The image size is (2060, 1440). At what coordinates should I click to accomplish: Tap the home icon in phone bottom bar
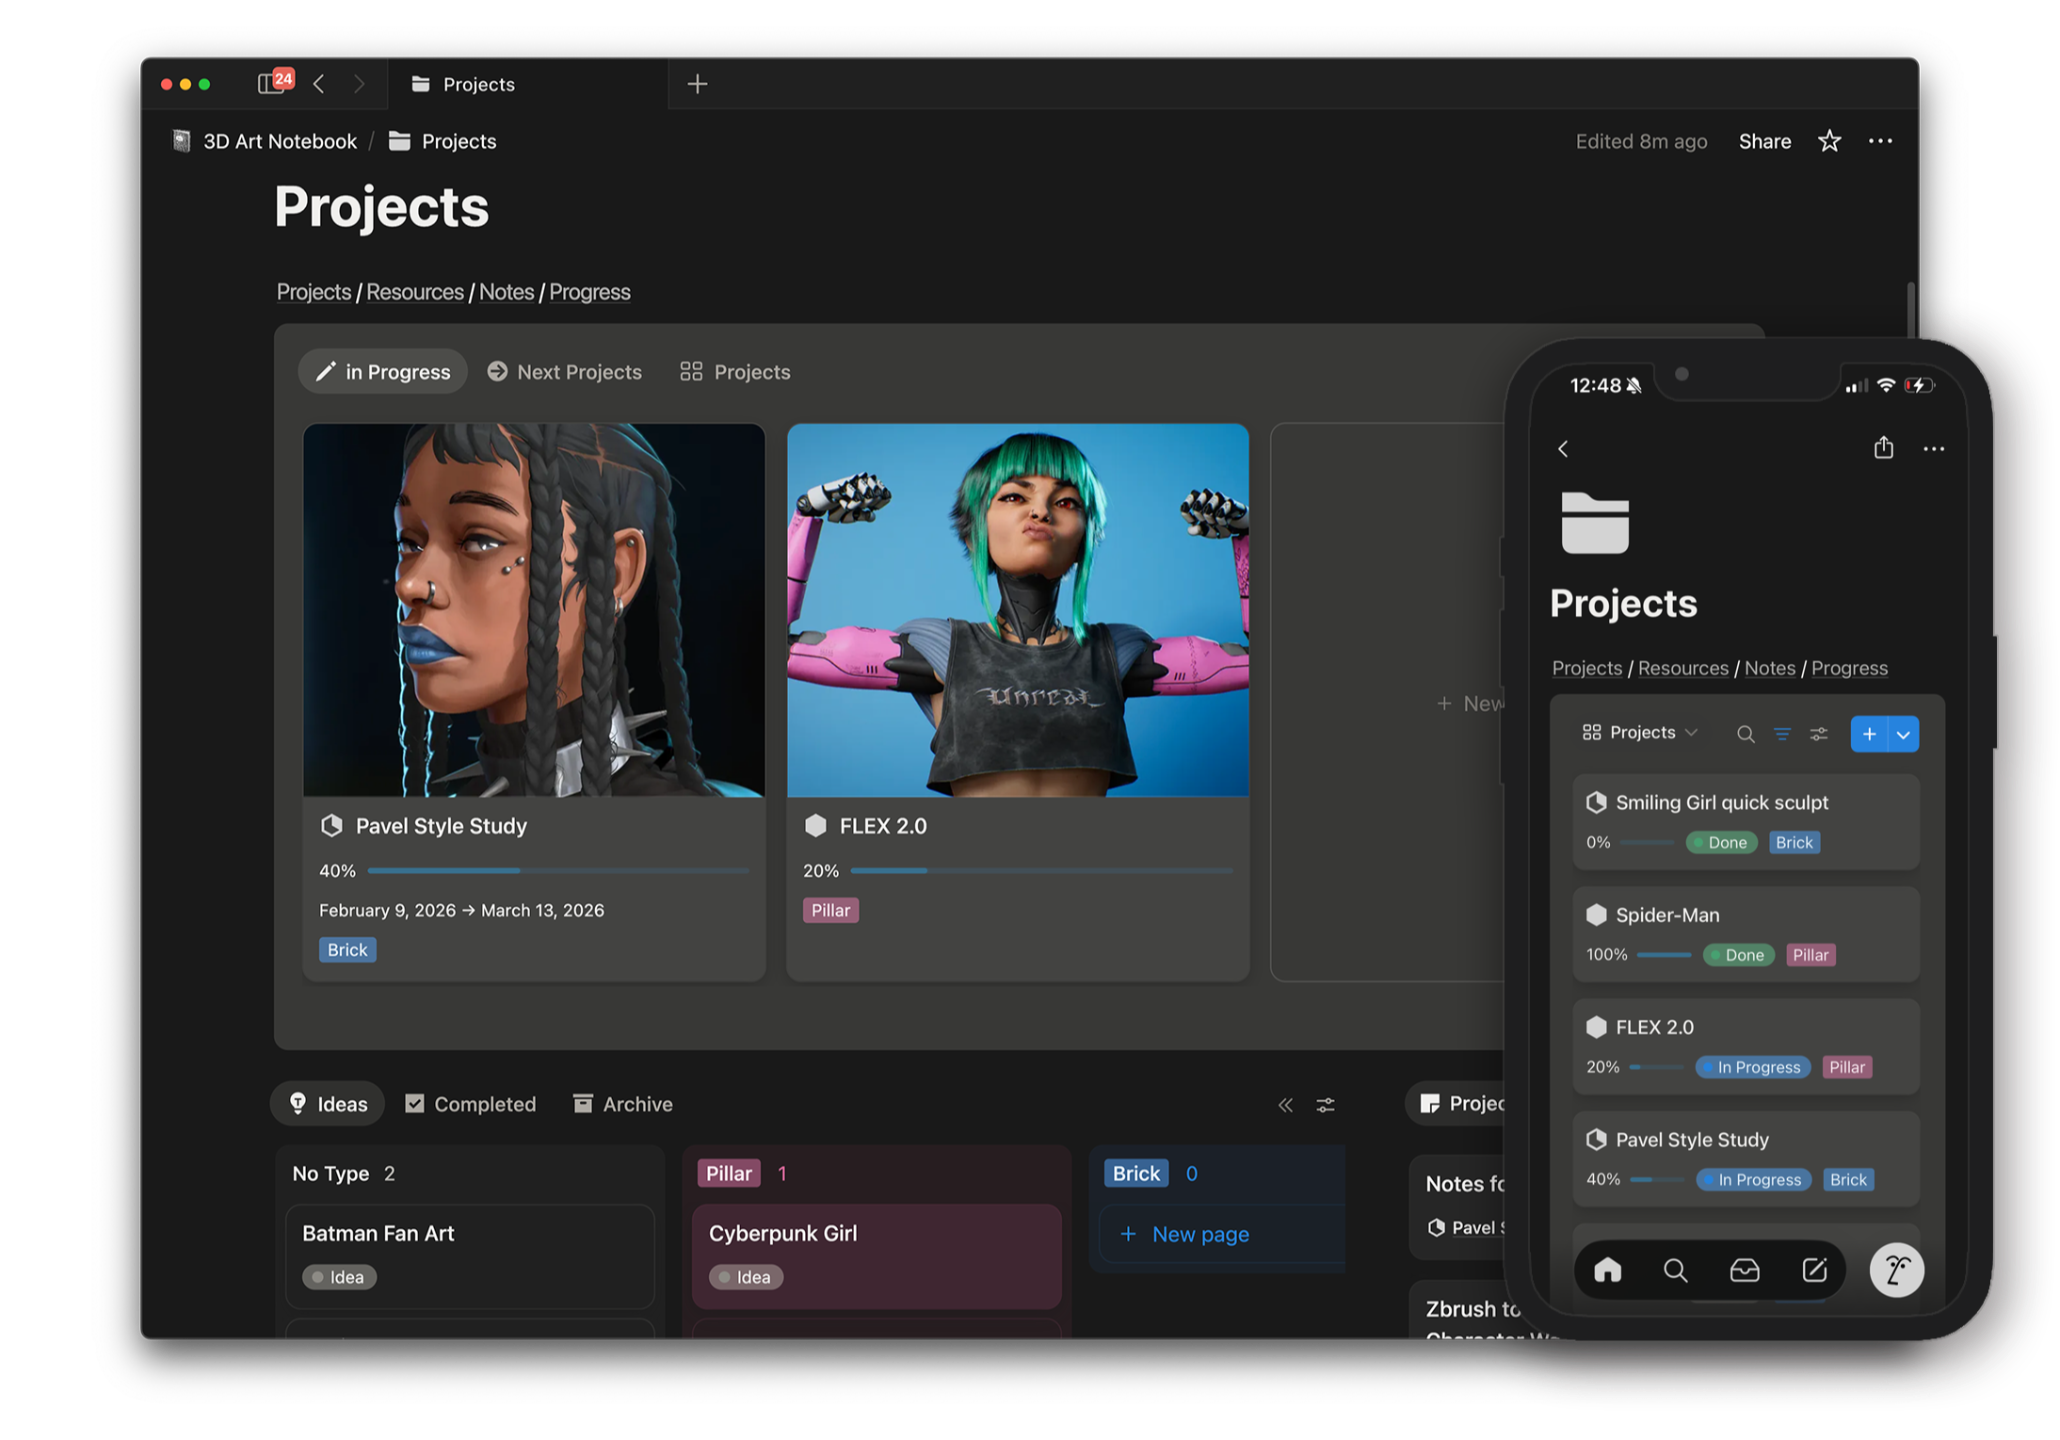click(x=1607, y=1270)
